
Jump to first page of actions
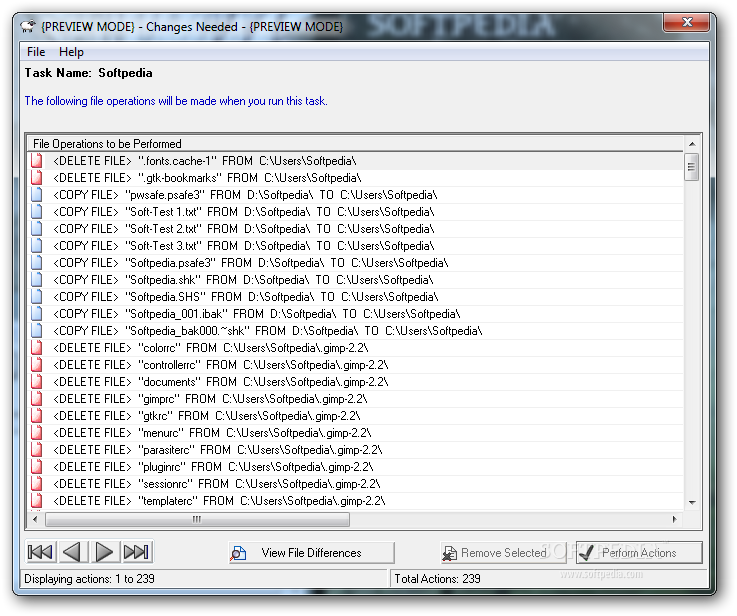(40, 552)
